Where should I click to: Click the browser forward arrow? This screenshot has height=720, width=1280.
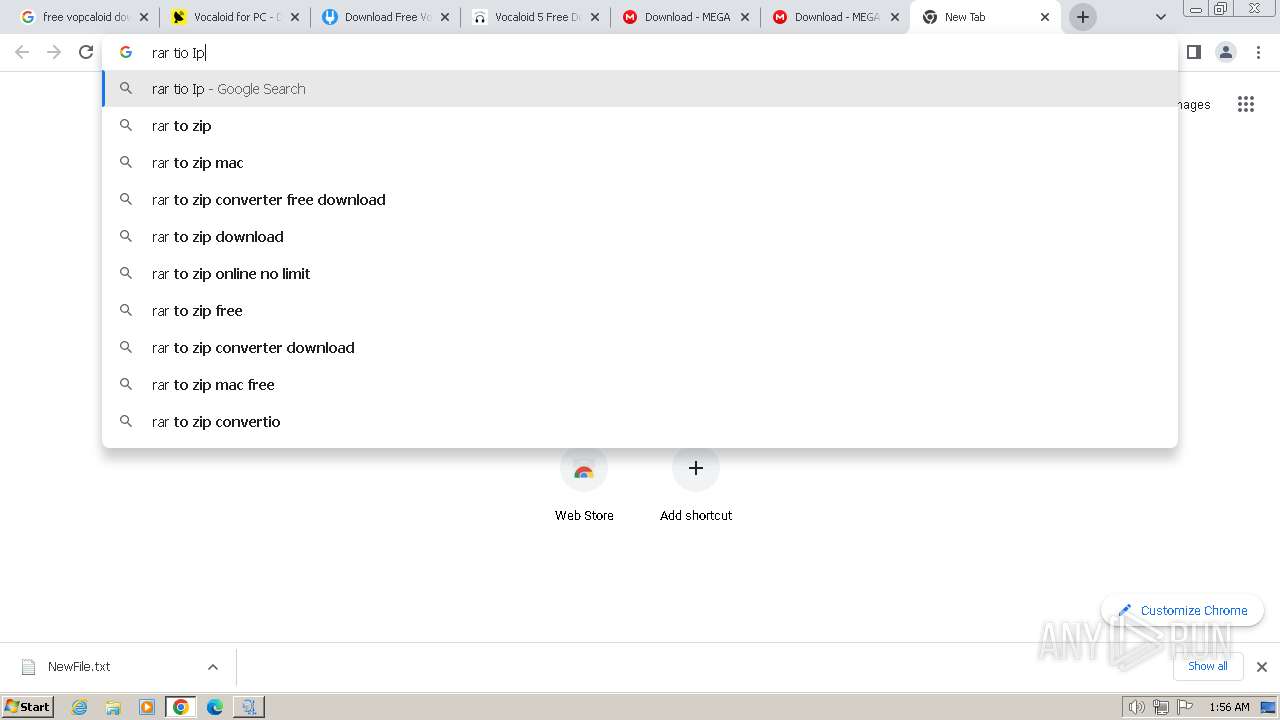point(54,52)
